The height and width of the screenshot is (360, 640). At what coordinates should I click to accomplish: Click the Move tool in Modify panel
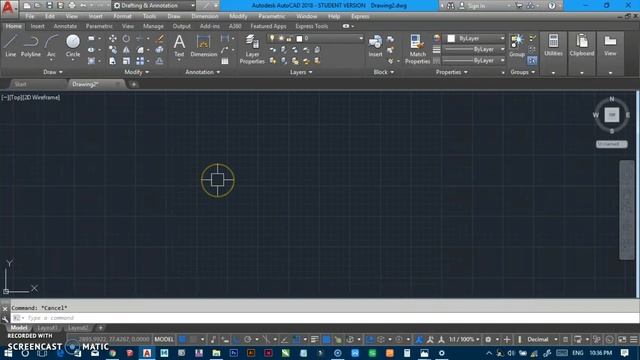(113, 38)
